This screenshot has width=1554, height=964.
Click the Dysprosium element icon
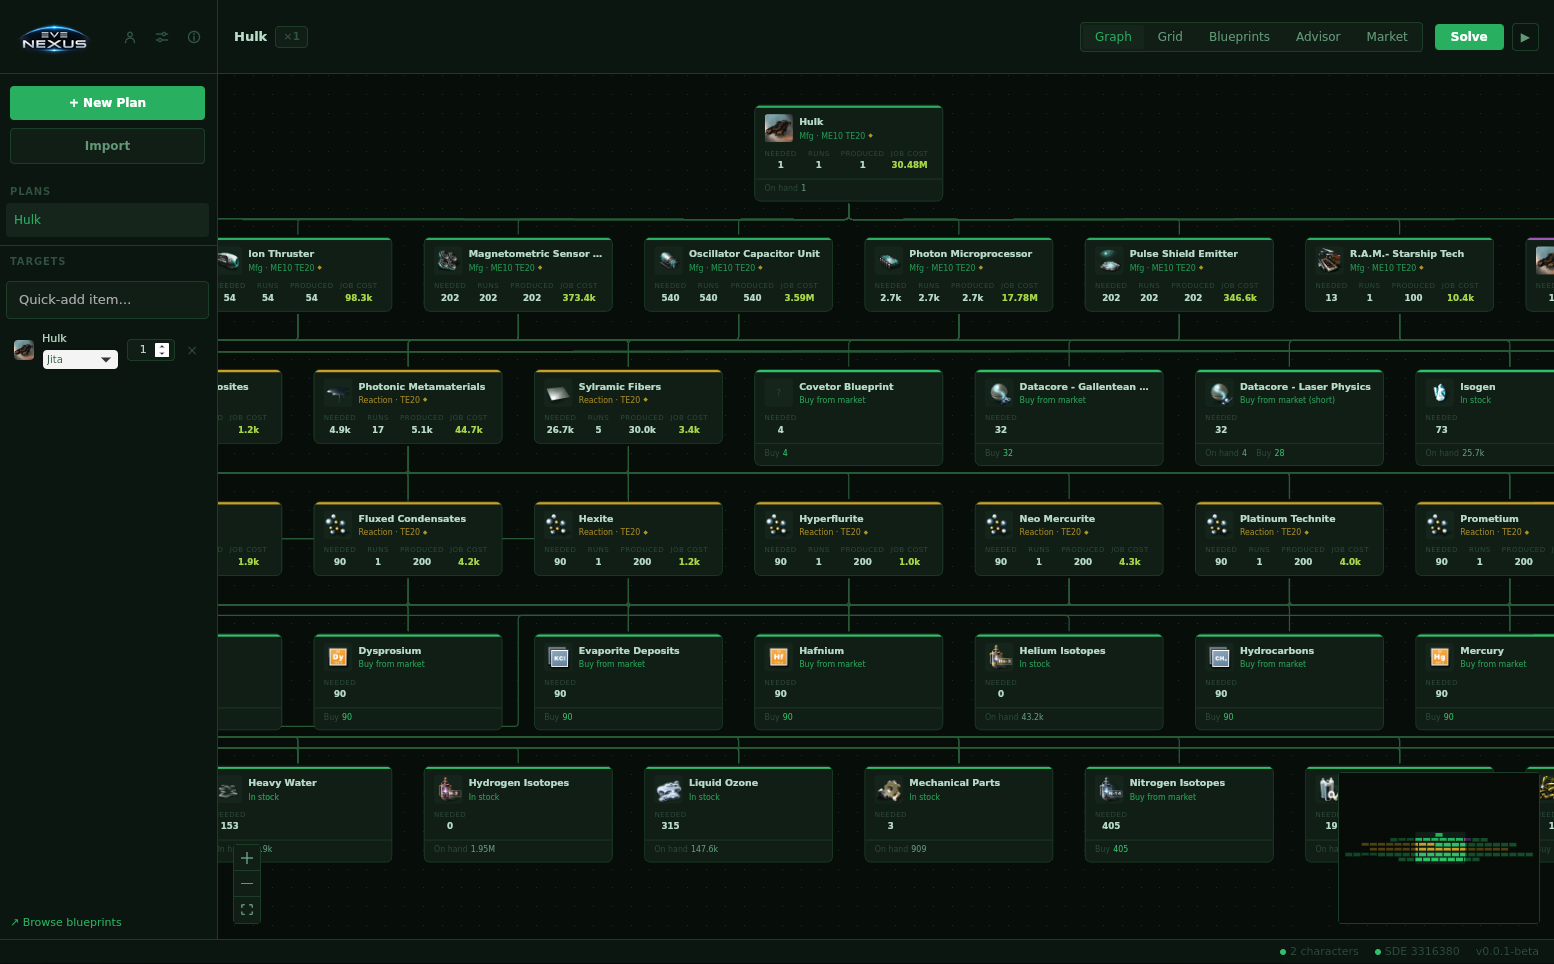(x=338, y=656)
